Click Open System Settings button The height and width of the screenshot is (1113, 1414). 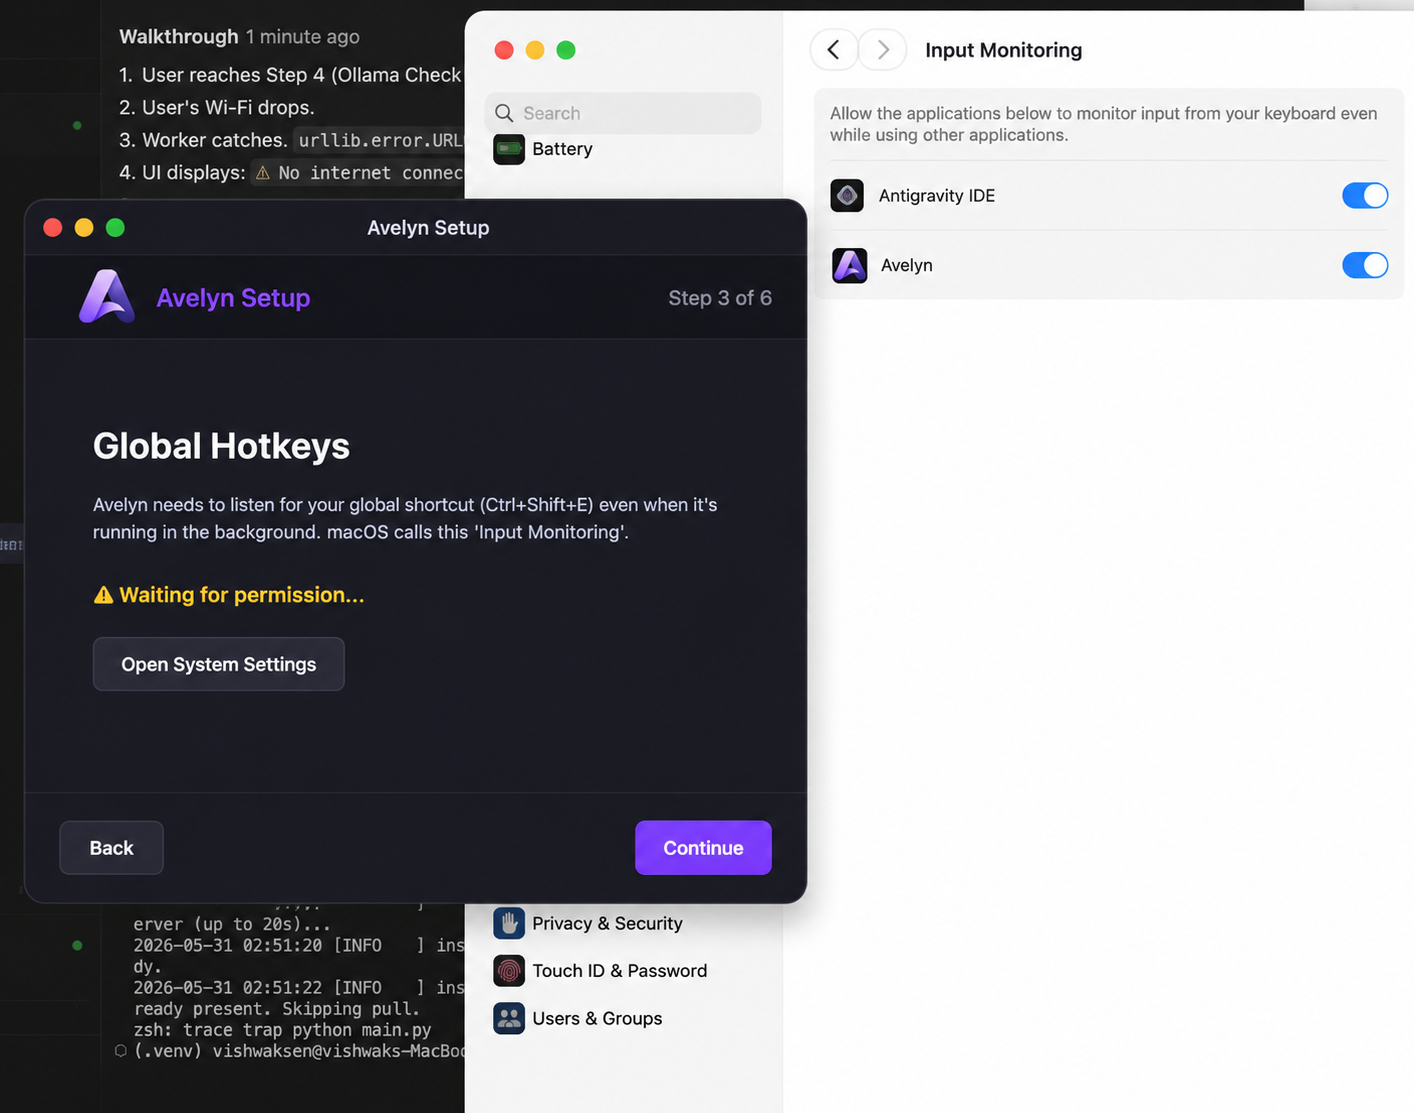[219, 664]
